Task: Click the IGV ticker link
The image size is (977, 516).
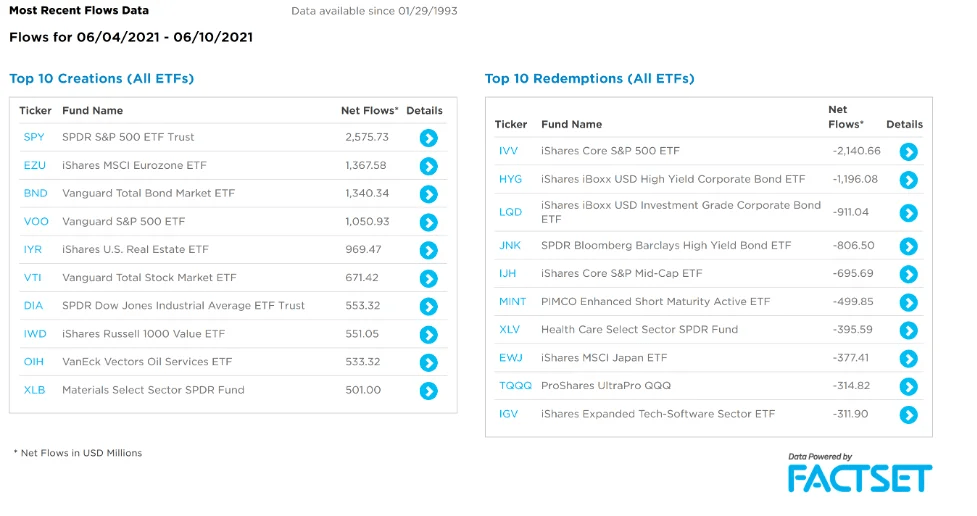Action: 508,413
